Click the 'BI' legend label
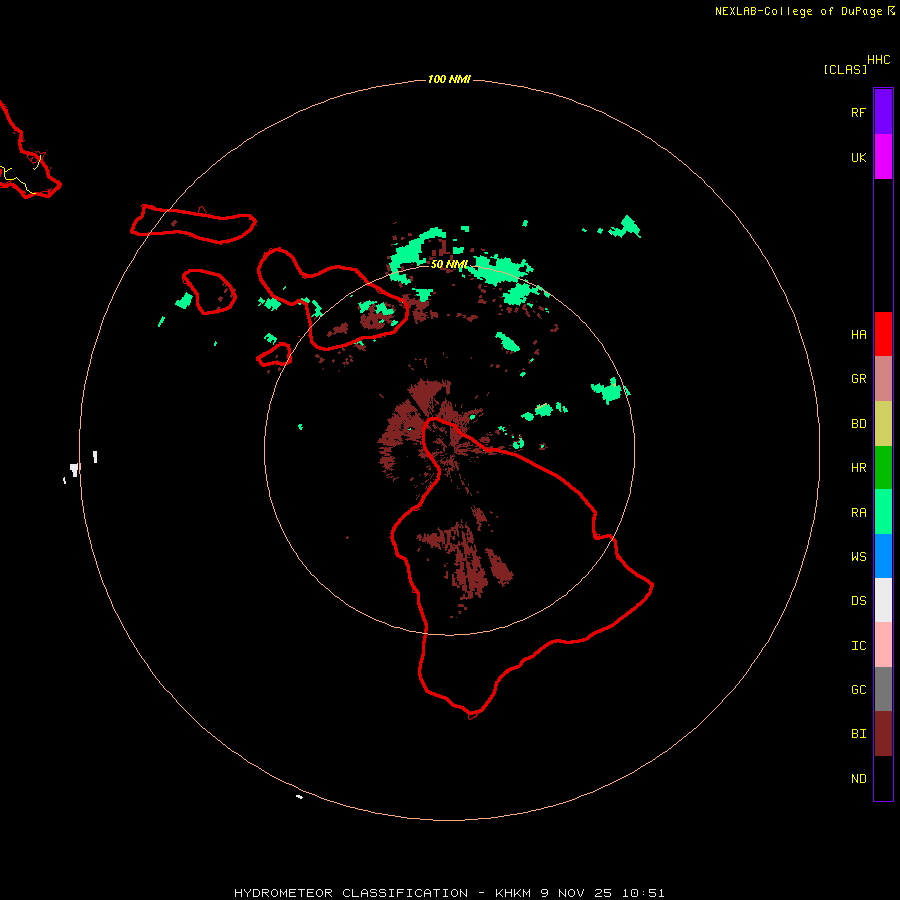 pos(859,734)
